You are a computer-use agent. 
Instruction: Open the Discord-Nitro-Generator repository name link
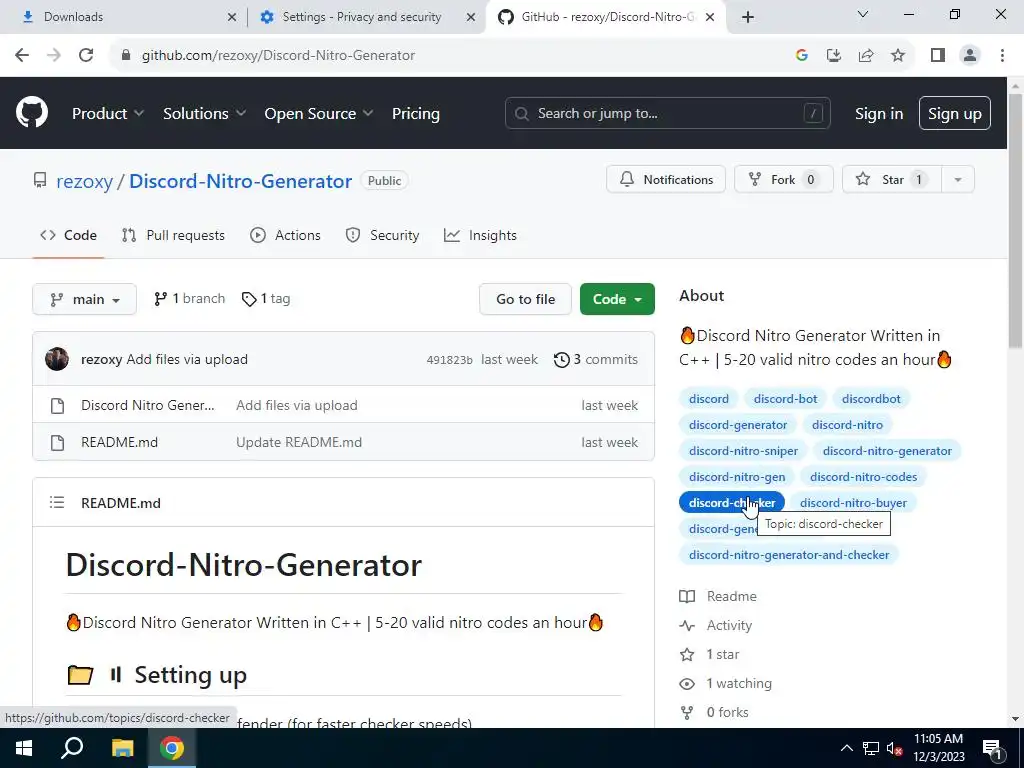click(240, 181)
